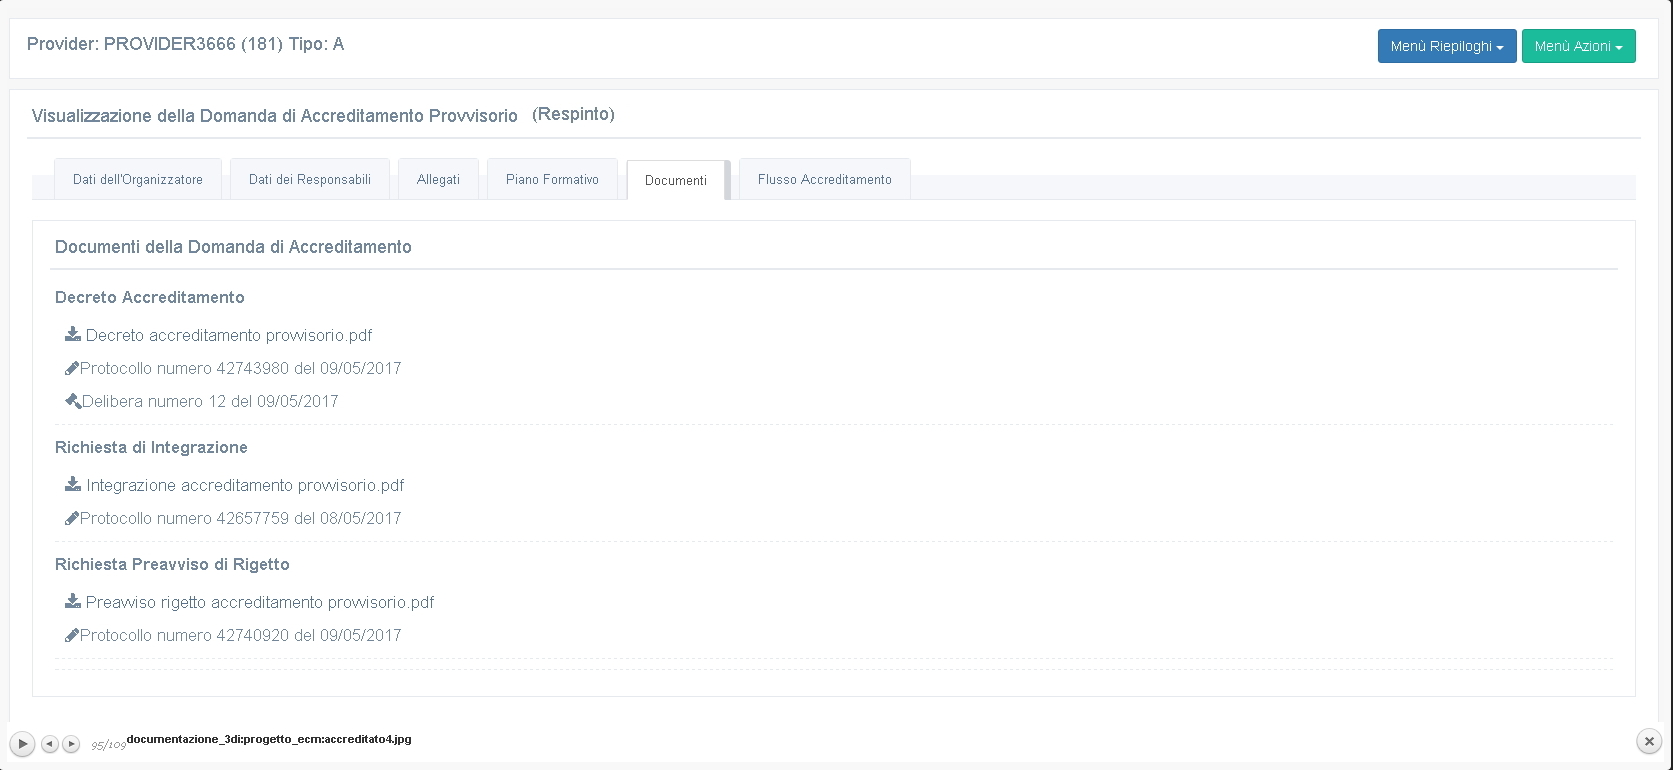This screenshot has height=770, width=1673.
Task: Click download icon beside Integrazione accreditamento provvisorio
Action: pyautogui.click(x=73, y=484)
